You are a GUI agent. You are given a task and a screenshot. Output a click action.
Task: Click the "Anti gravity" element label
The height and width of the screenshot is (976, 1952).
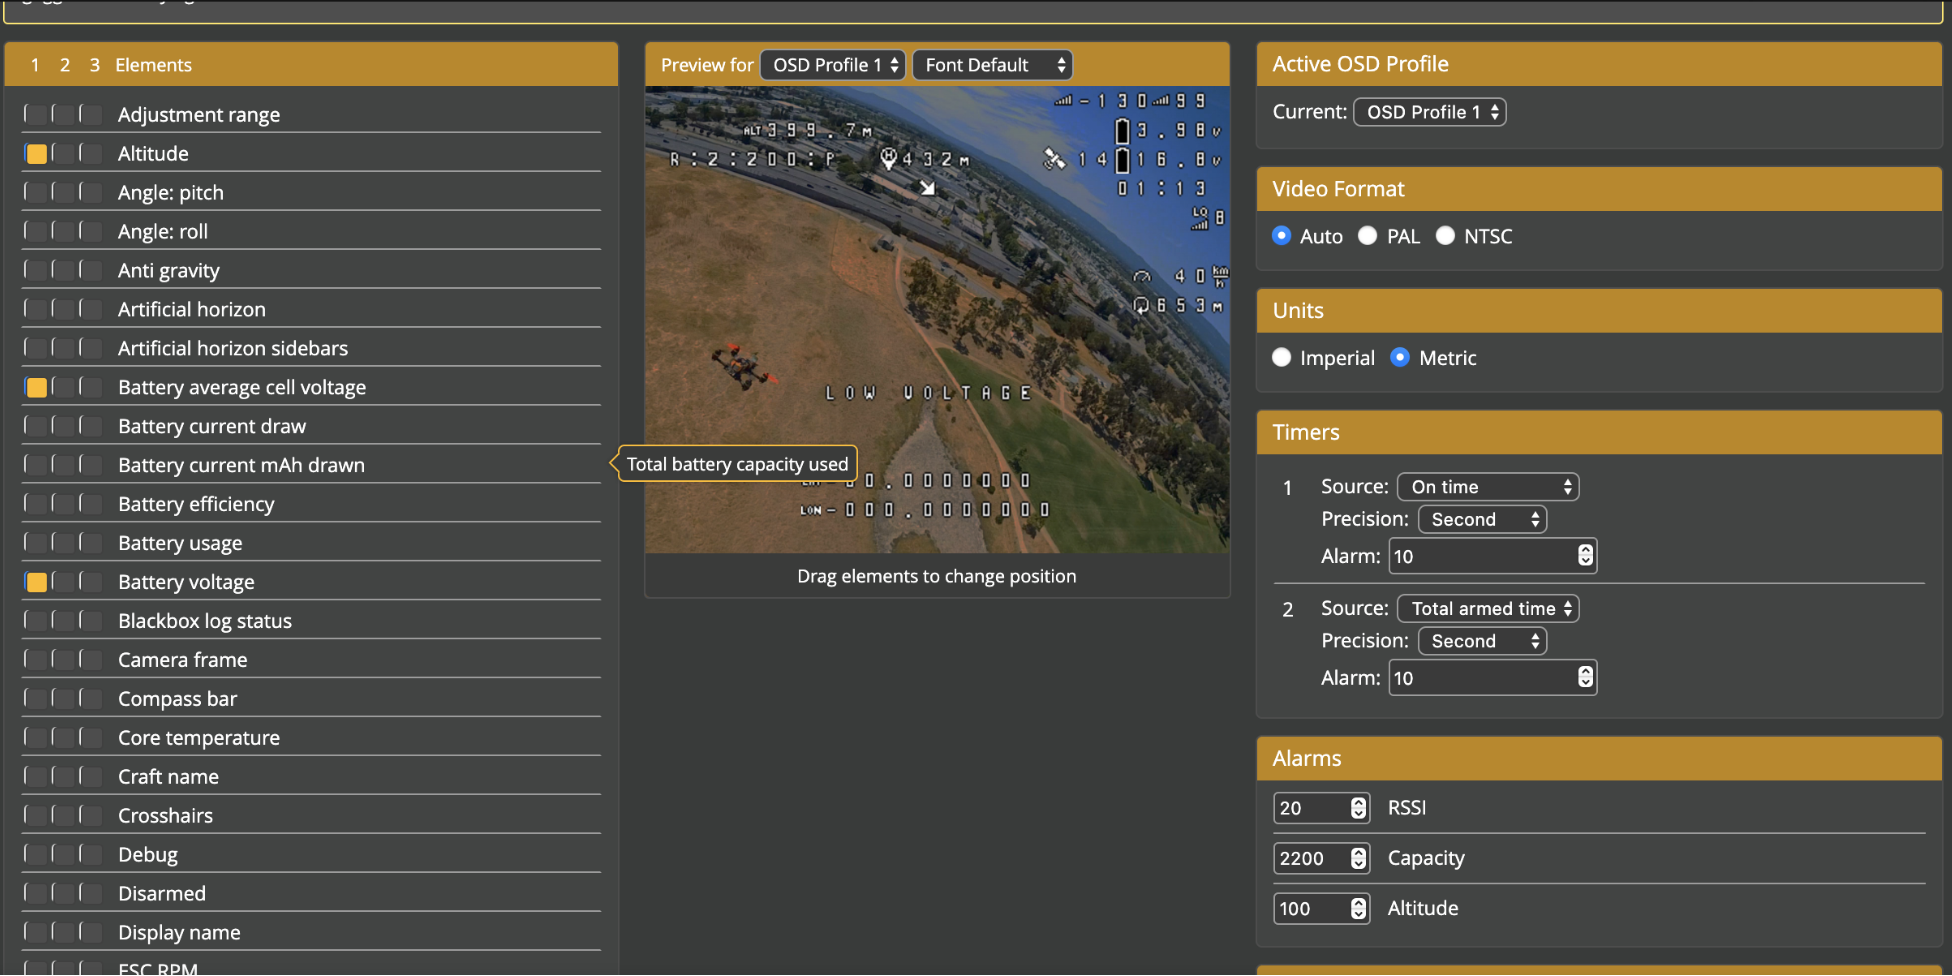click(169, 271)
